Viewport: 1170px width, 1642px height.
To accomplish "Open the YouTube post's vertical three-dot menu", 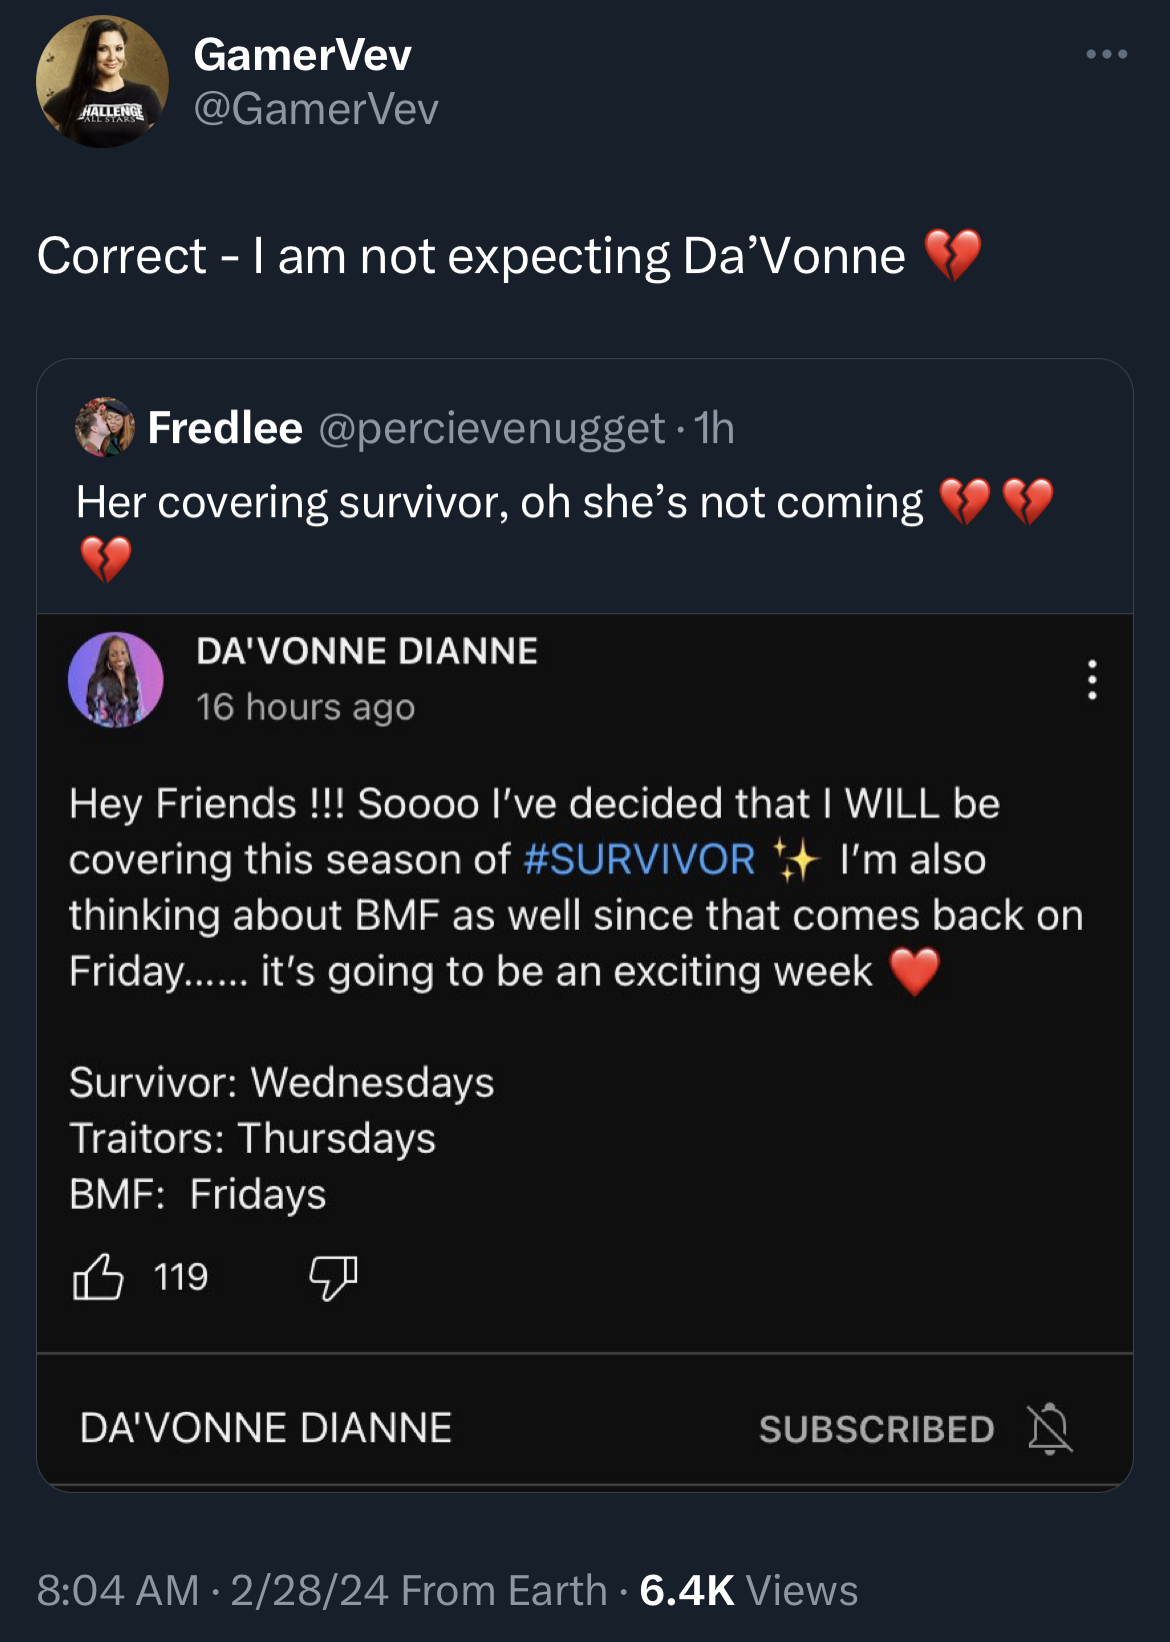I will [x=1092, y=679].
